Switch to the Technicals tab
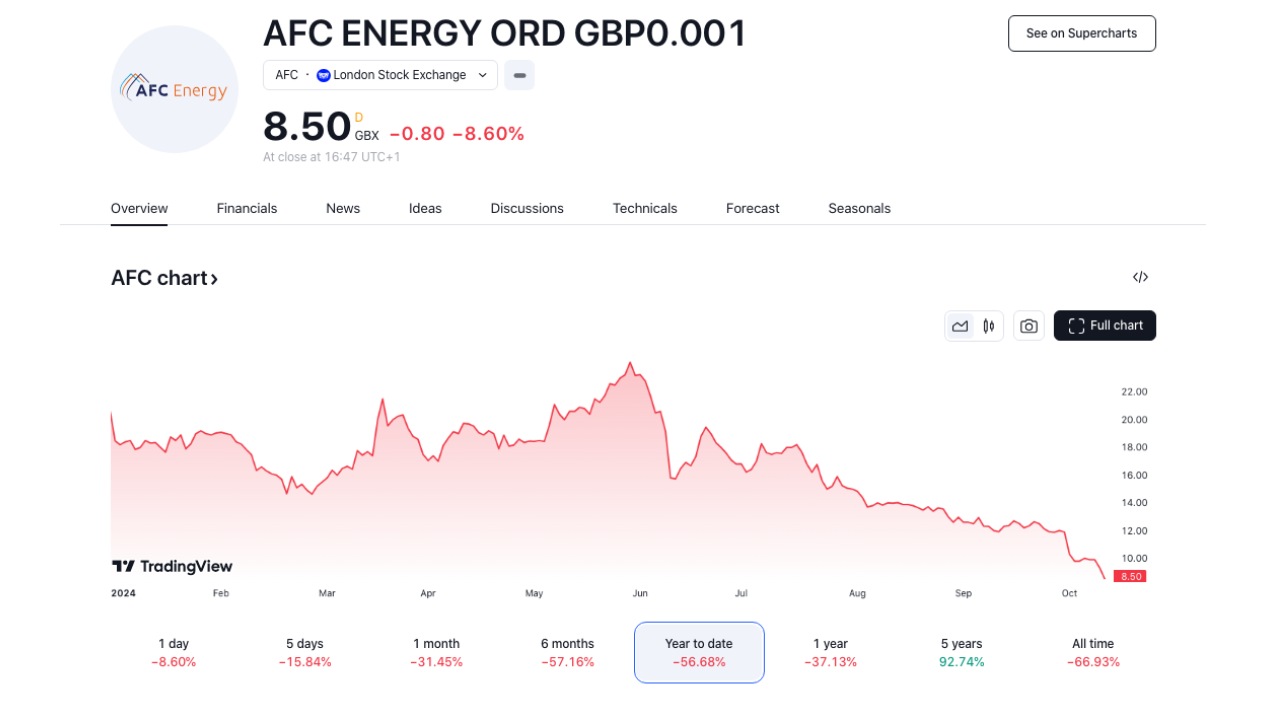The image size is (1280, 720). pos(645,209)
